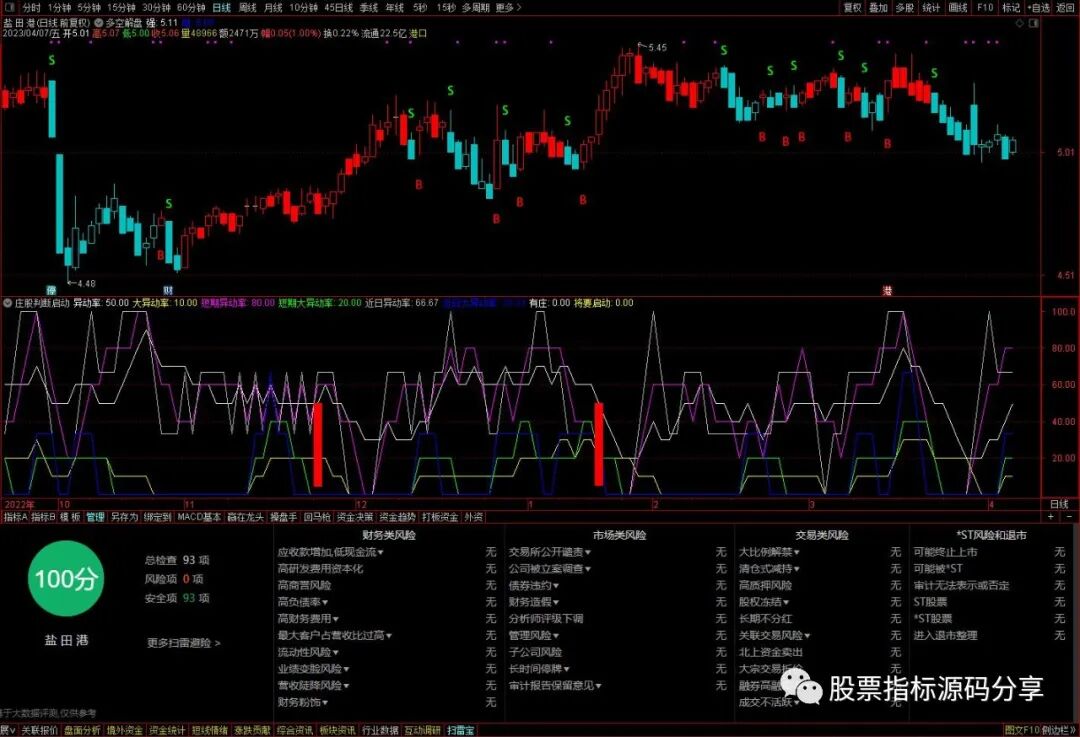Image resolution: width=1080 pixels, height=737 pixels.
Task: Open F10 company information
Action: pos(985,8)
